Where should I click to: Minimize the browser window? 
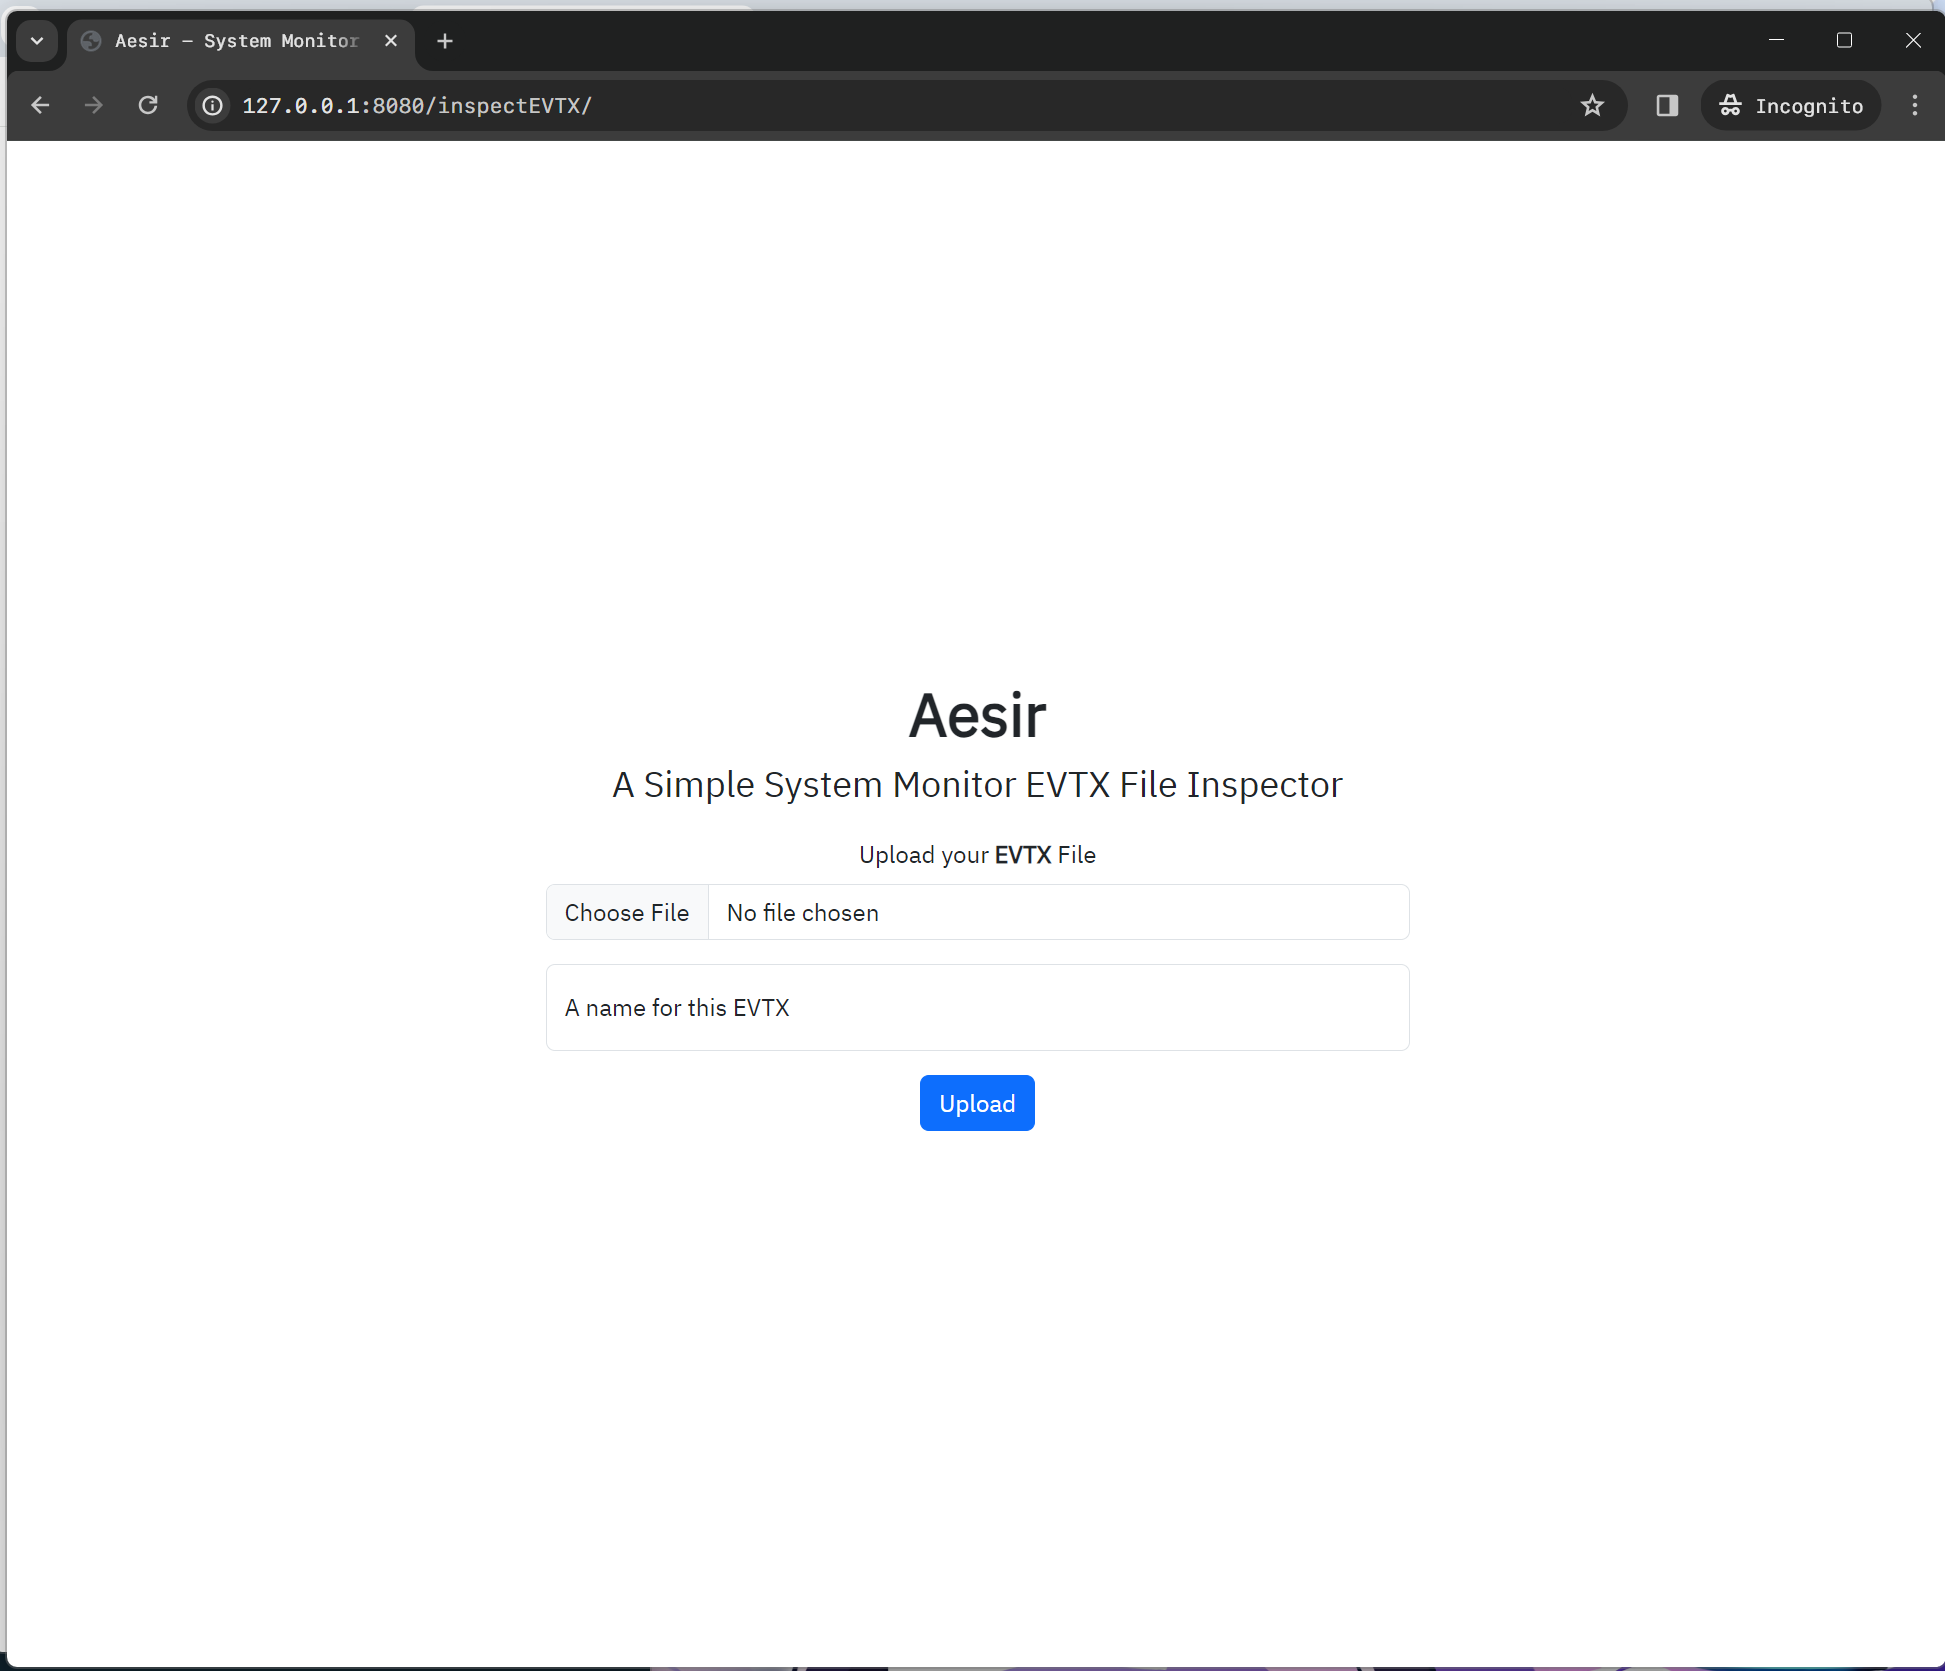1776,41
